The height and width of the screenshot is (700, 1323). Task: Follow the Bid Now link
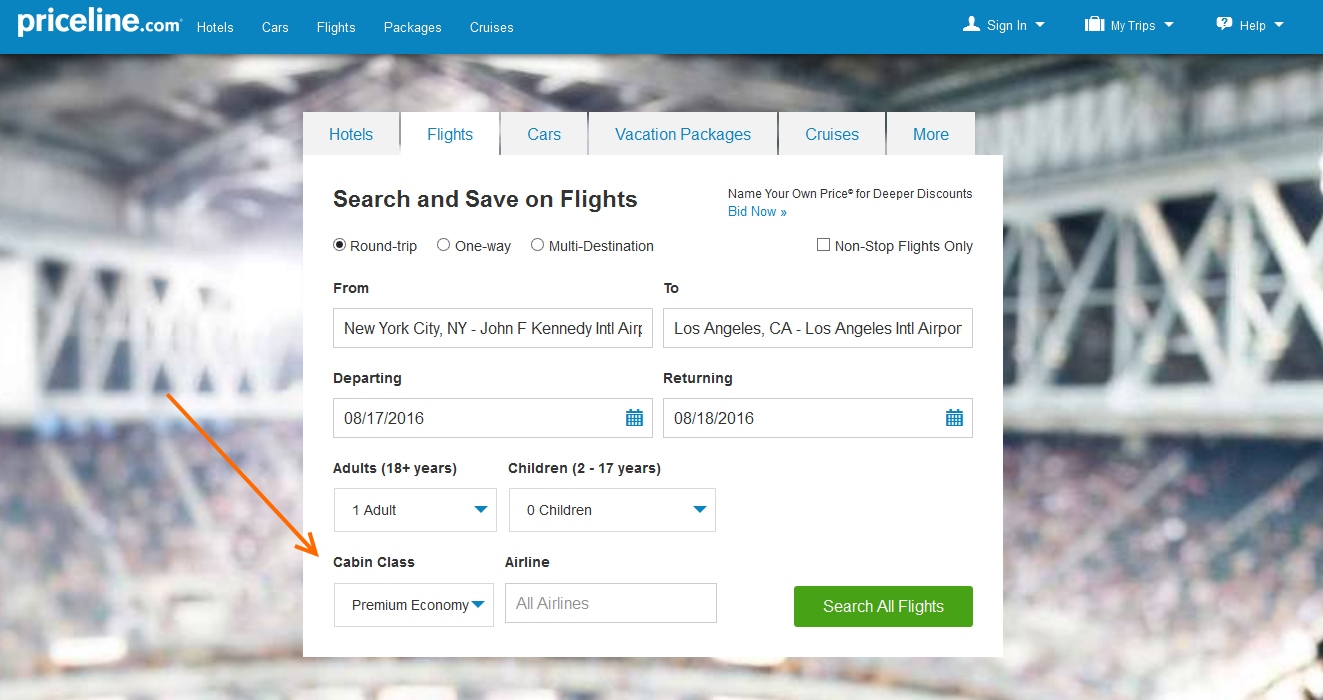[x=757, y=212]
